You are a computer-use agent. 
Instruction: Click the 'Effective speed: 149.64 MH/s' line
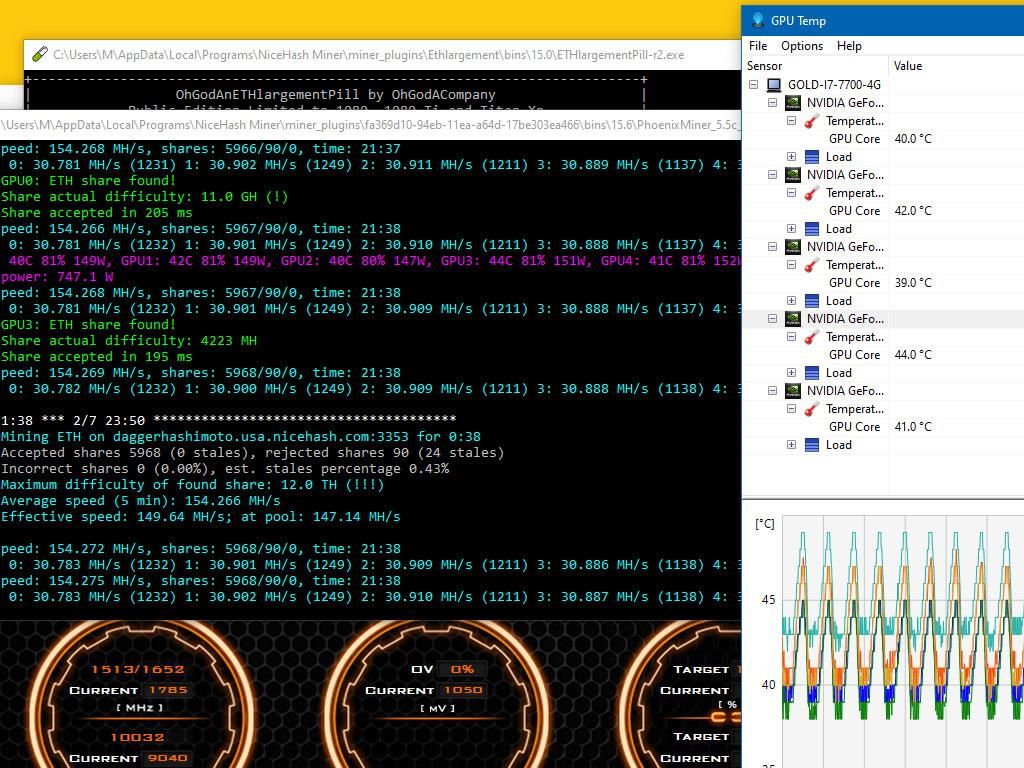tap(200, 517)
